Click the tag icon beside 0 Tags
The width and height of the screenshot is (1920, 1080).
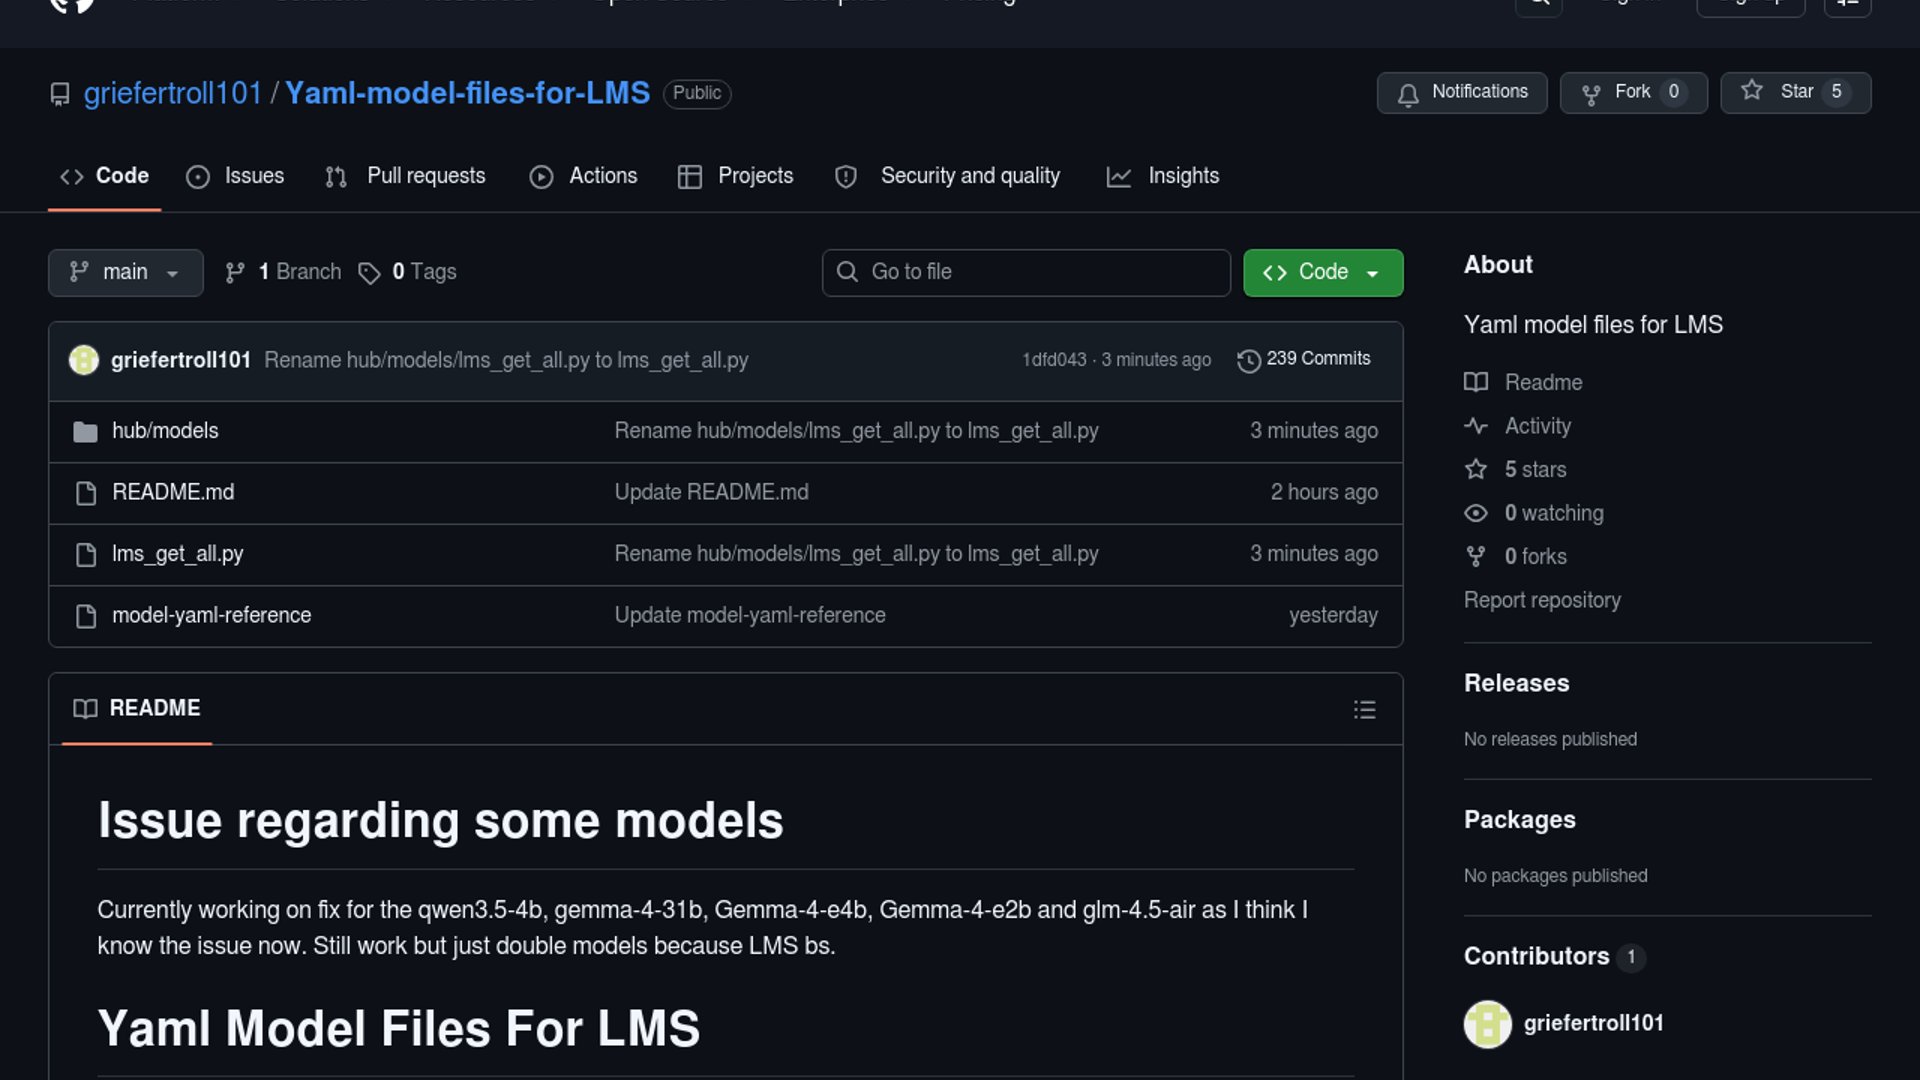tap(369, 273)
